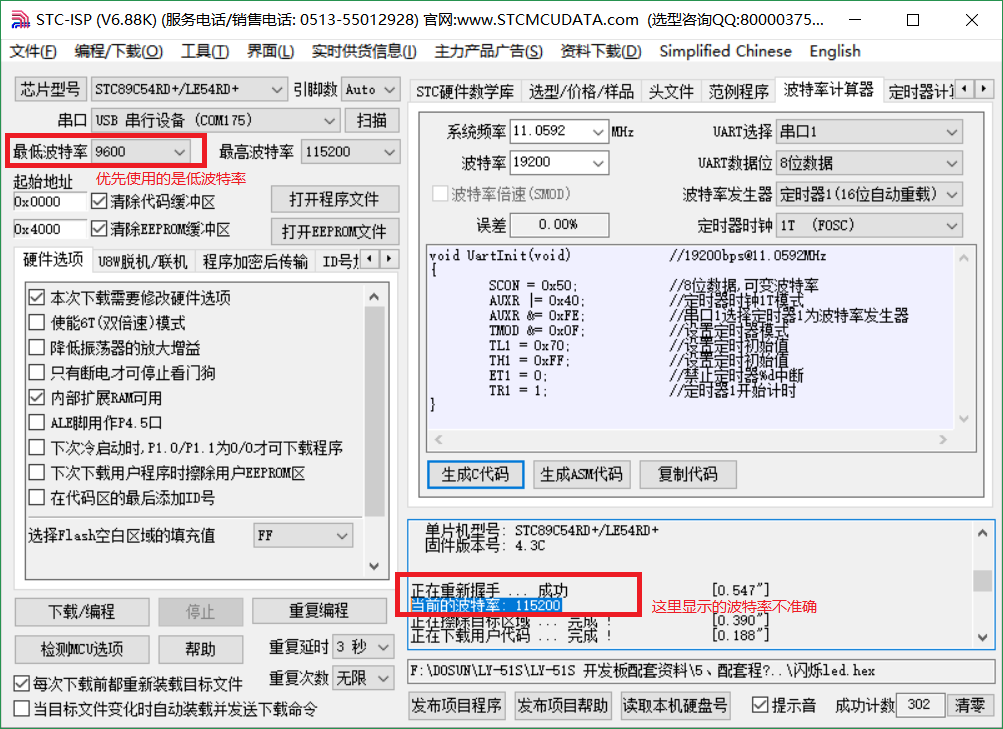This screenshot has width=1003, height=729.
Task: Click the 扫描 button
Action: click(x=372, y=120)
